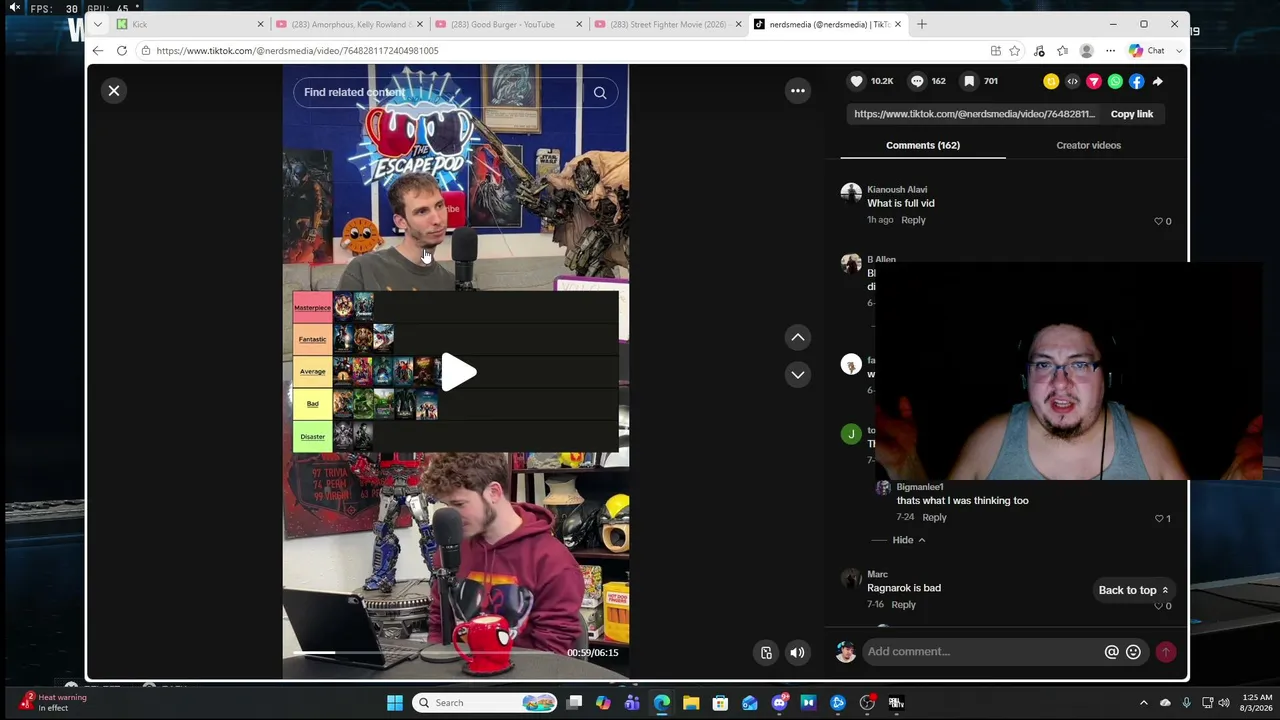This screenshot has width=1280, height=720.
Task: Open the Windows Start menu
Action: point(395,703)
